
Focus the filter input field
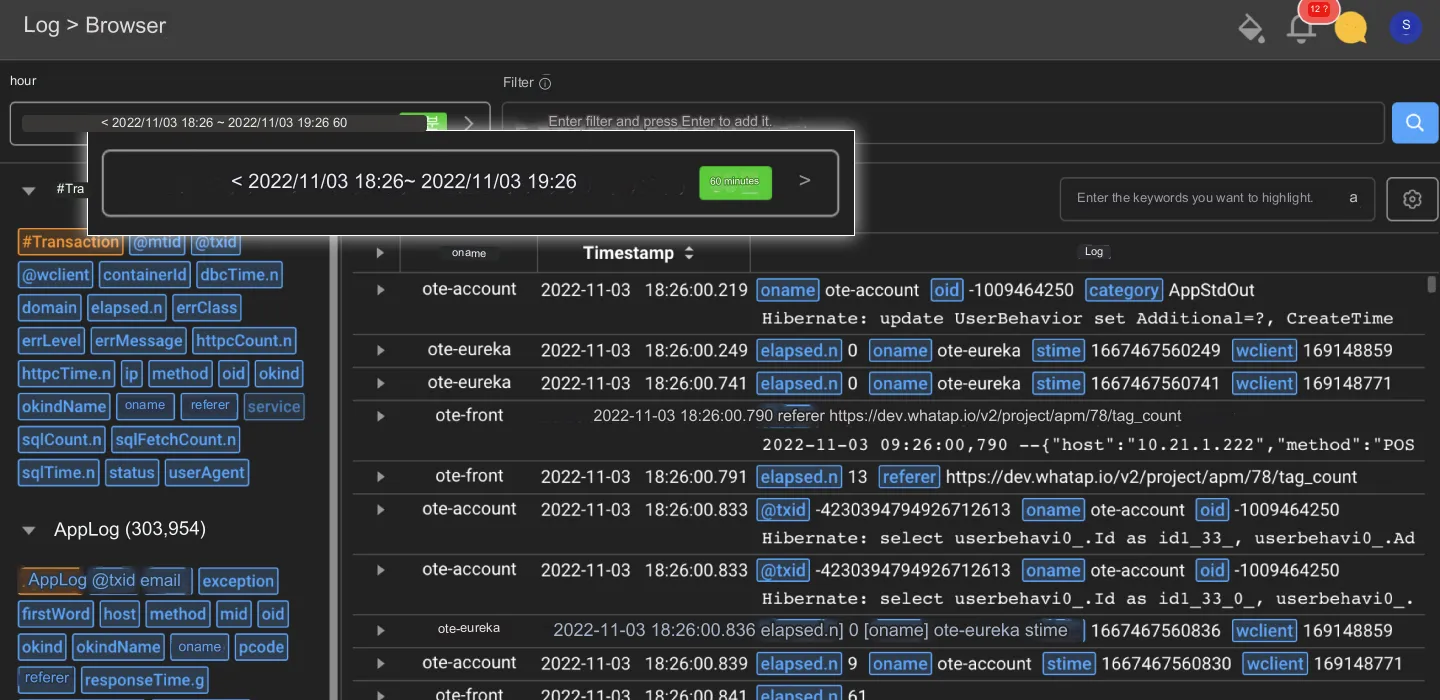click(x=943, y=122)
